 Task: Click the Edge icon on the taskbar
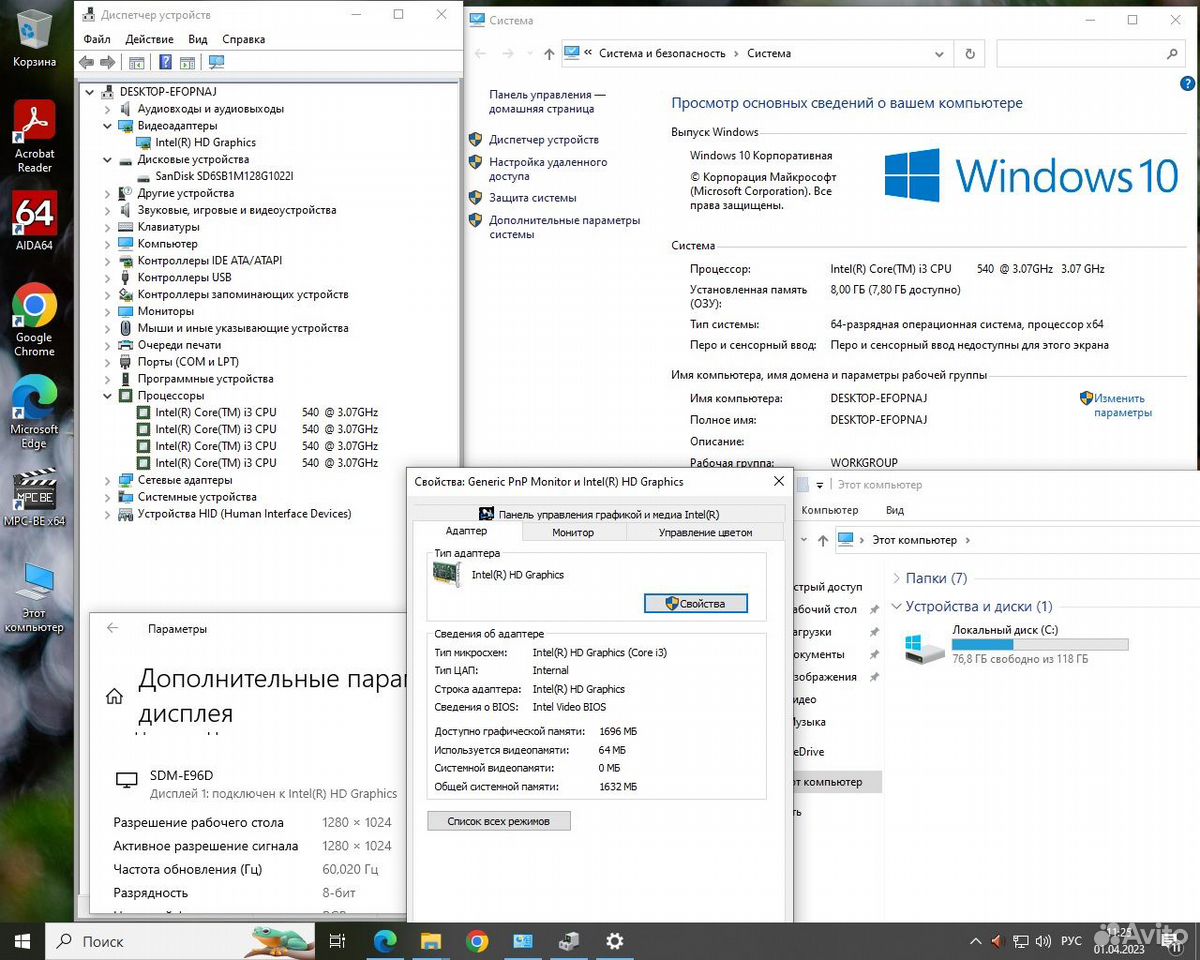385,941
